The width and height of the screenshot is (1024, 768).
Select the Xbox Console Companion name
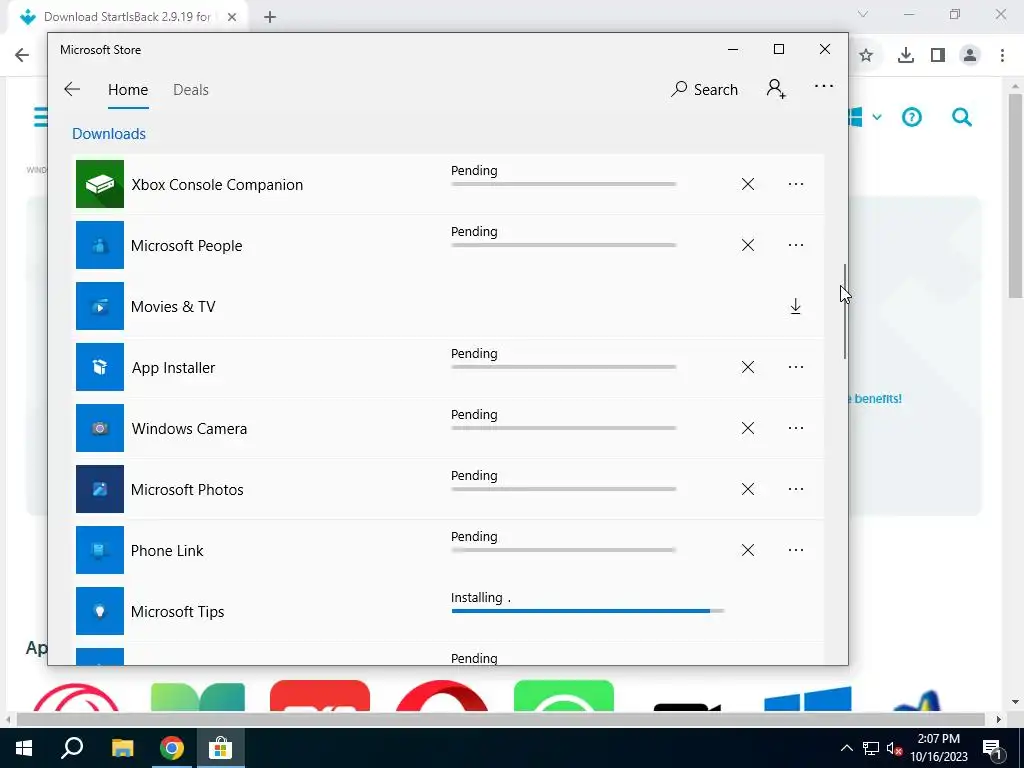[x=217, y=185]
